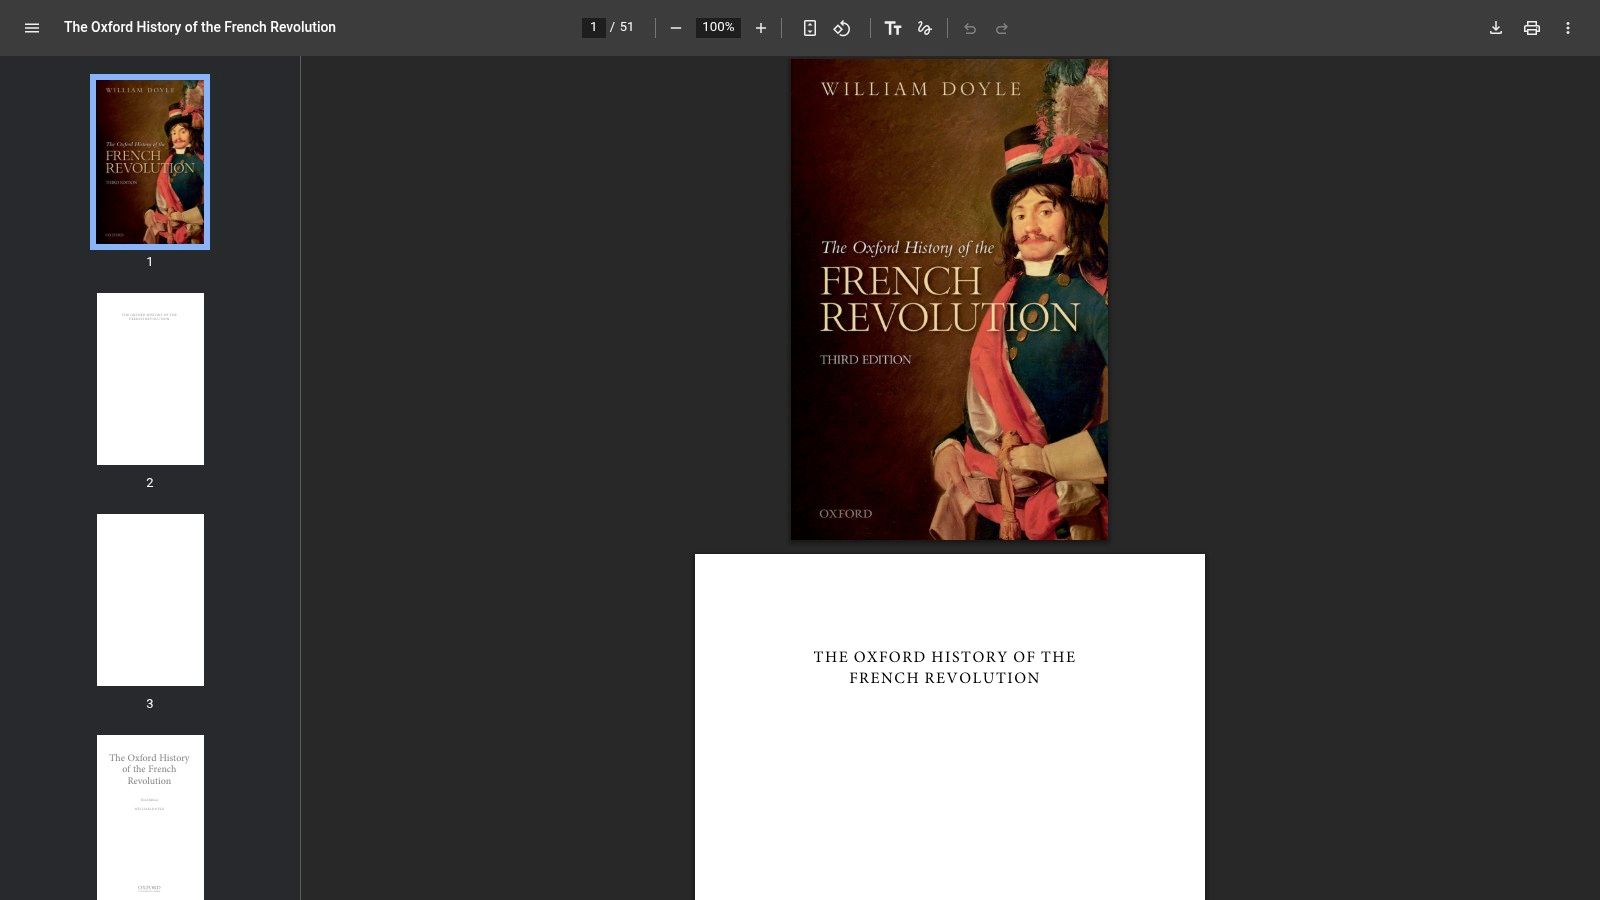Screen dimensions: 1600x900
Task: Select the add text annotation tool
Action: point(893,28)
